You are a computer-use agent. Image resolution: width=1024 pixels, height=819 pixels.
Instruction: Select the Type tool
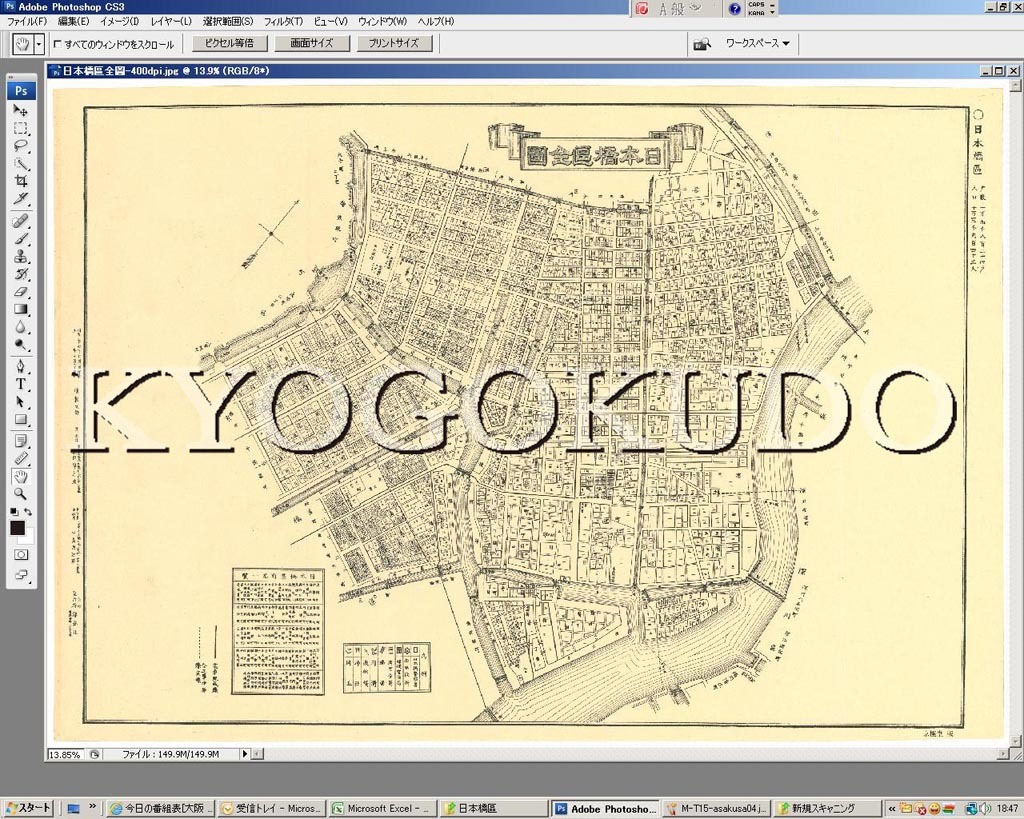pos(21,383)
